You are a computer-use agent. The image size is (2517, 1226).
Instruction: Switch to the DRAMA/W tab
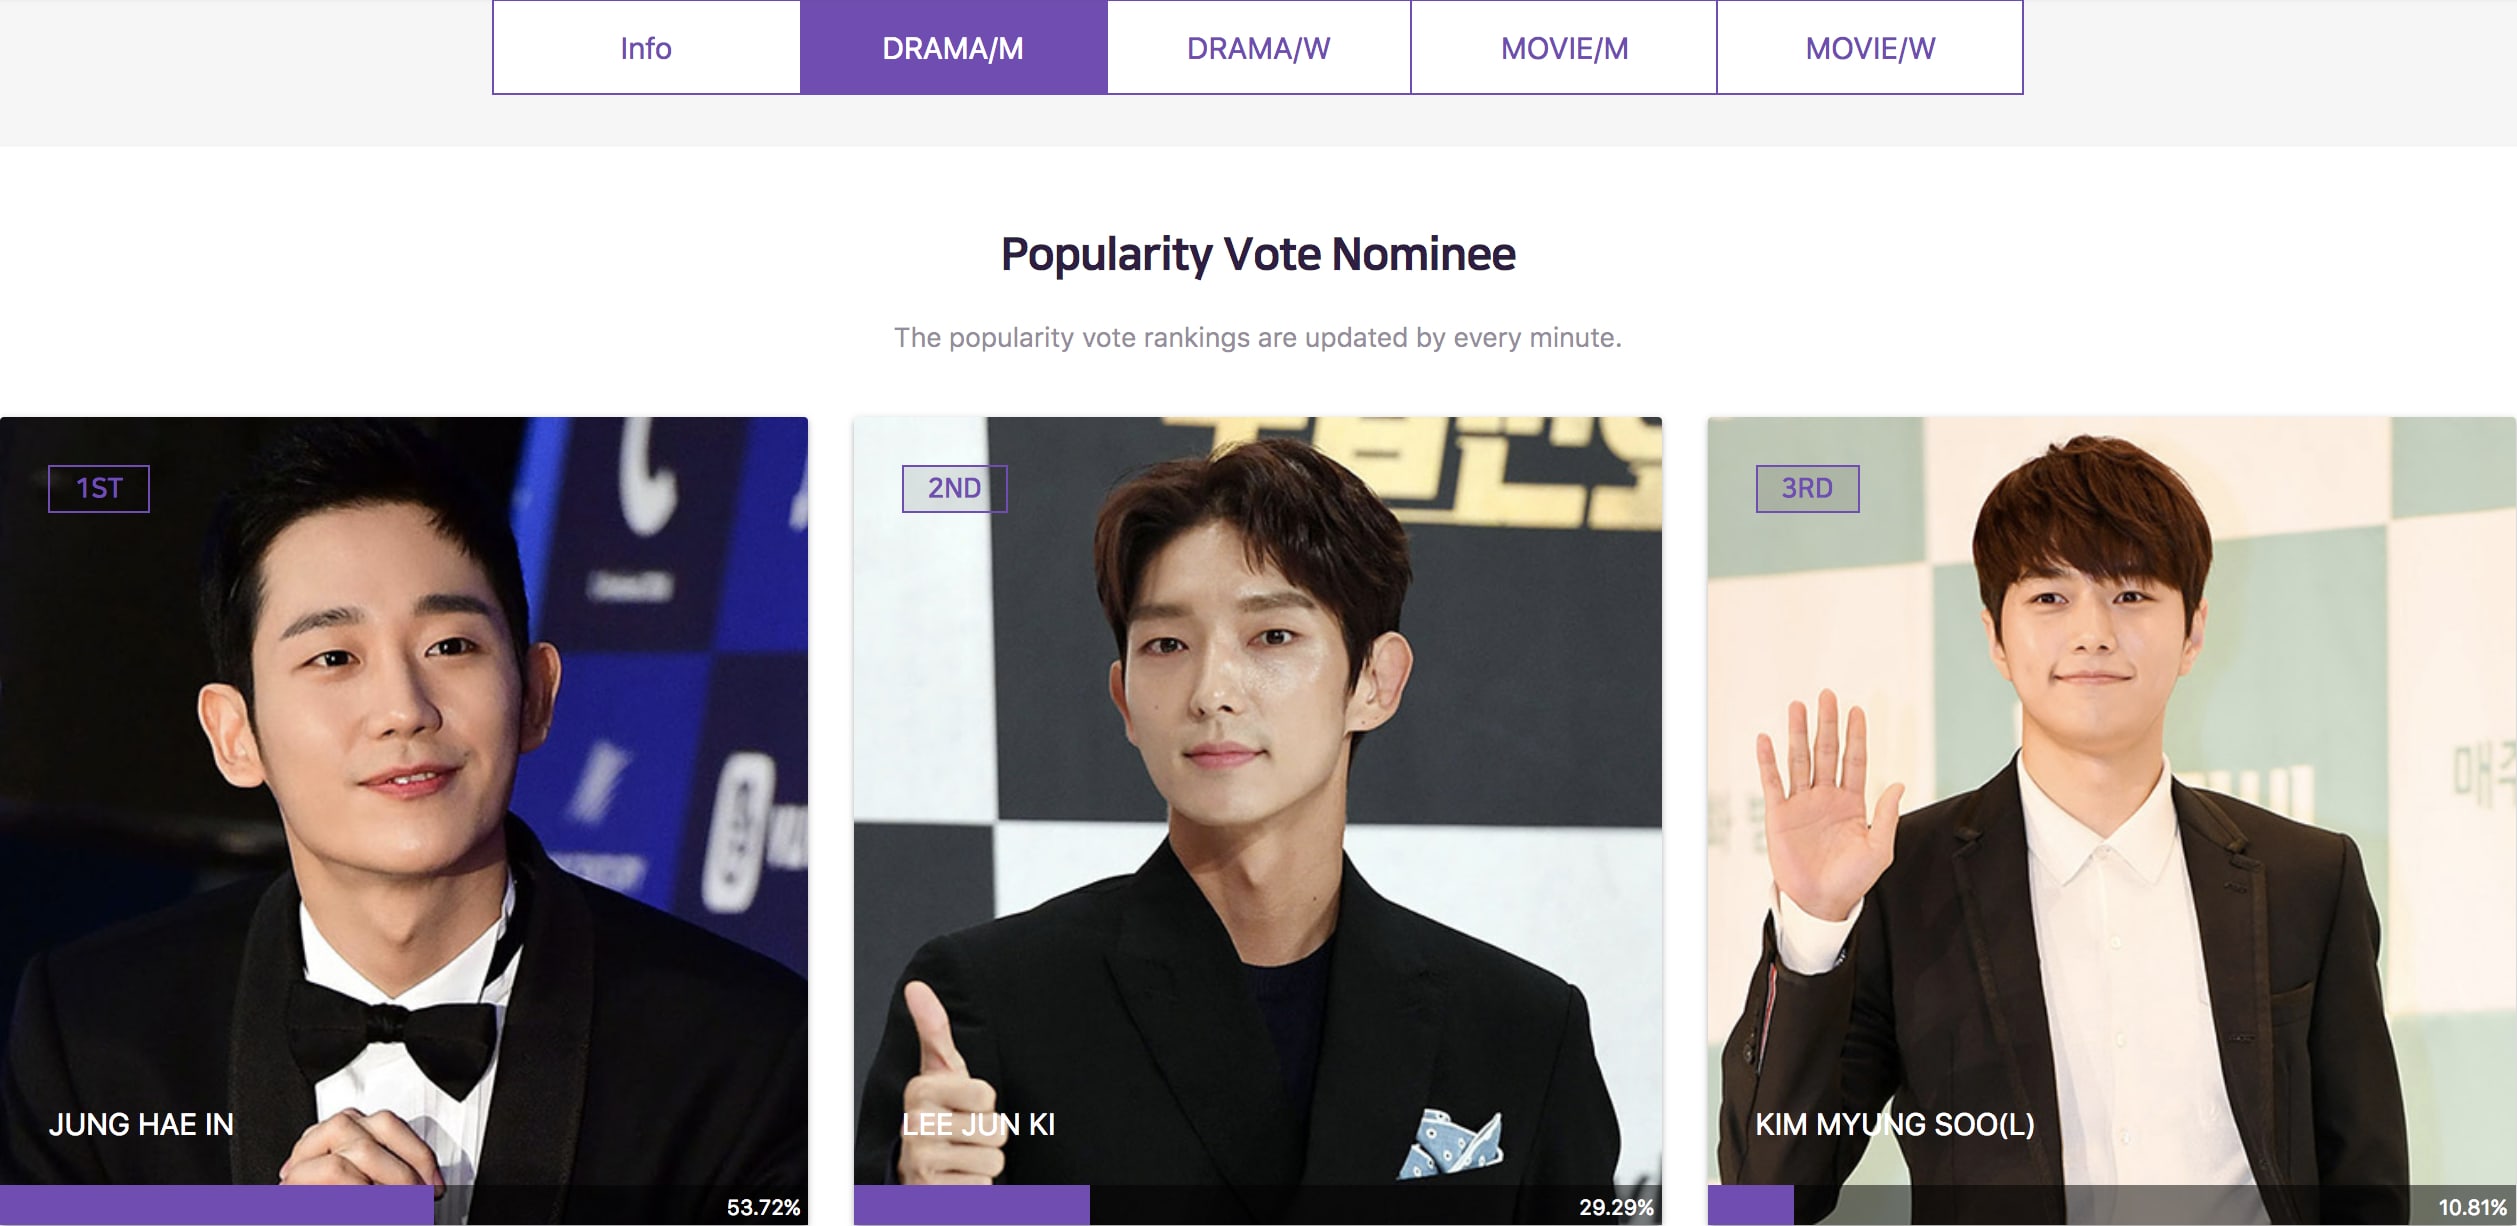point(1258,48)
